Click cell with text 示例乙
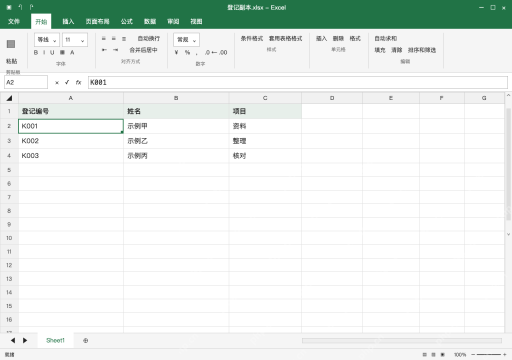Screen dimensions: 512x360 (x=176, y=141)
